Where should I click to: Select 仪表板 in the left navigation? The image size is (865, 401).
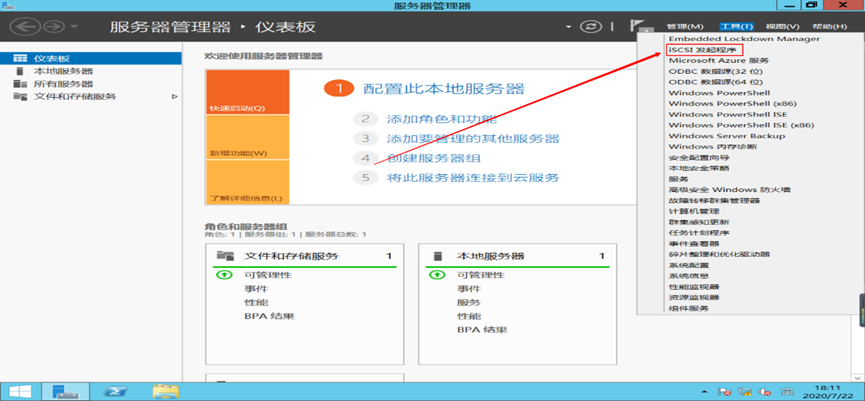91,58
